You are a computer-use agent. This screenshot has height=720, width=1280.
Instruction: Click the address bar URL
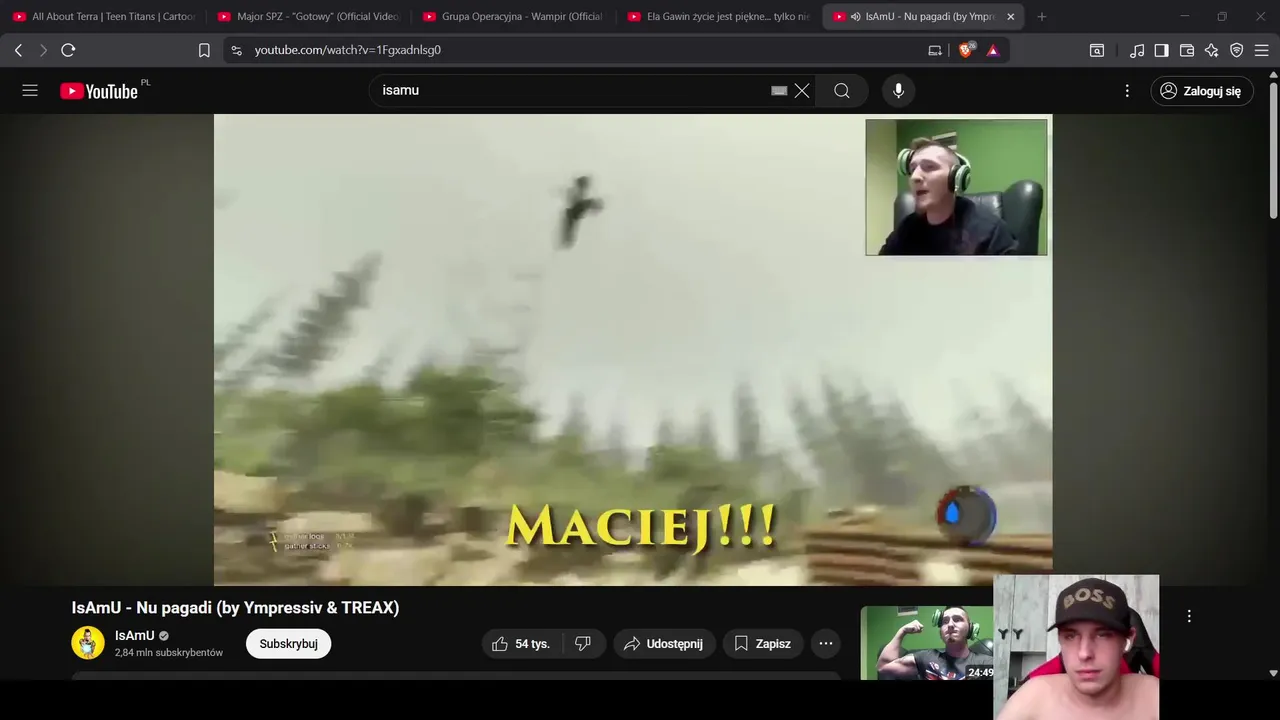point(347,50)
